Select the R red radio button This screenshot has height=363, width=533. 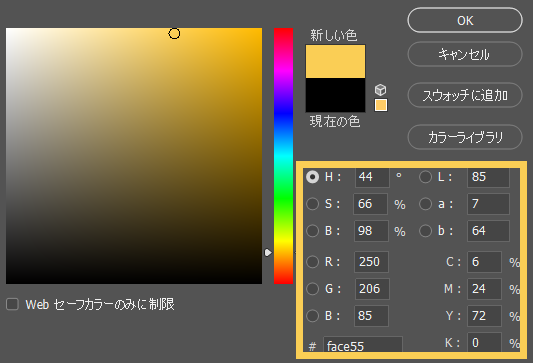[x=312, y=262]
